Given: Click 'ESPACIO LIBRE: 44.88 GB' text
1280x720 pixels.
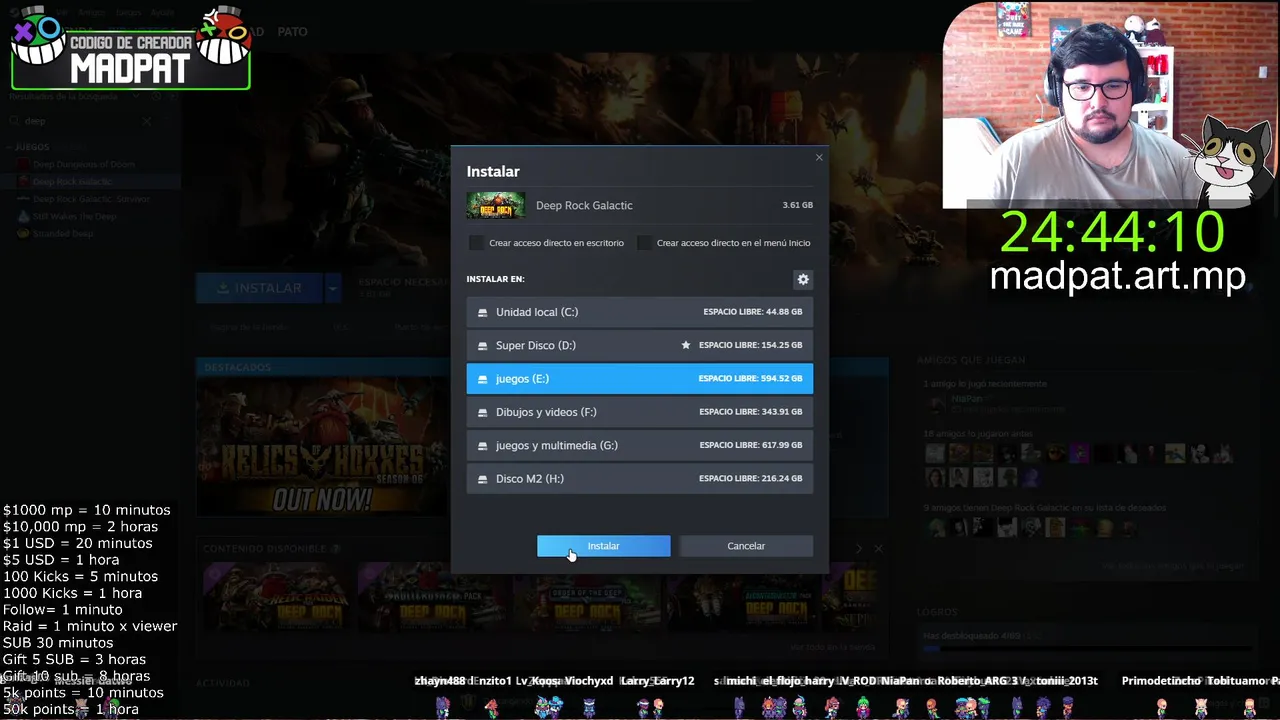Looking at the screenshot, I should coord(753,312).
